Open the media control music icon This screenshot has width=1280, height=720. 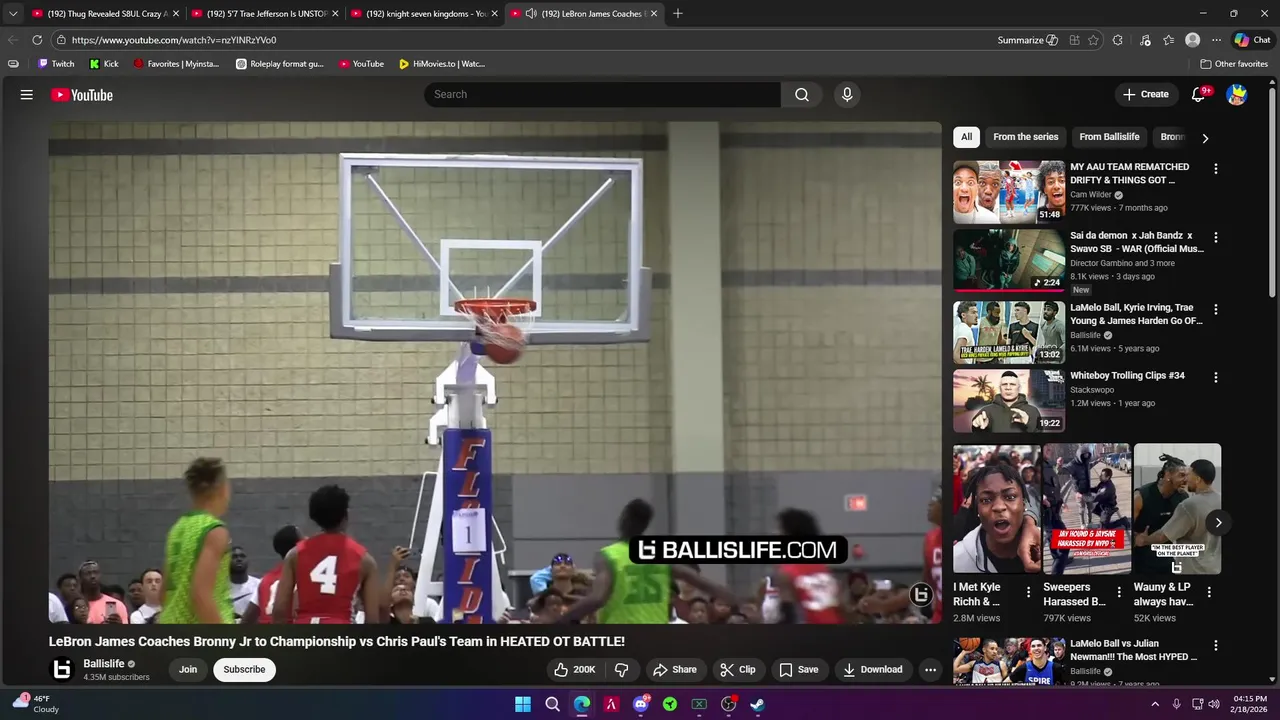pos(1145,40)
